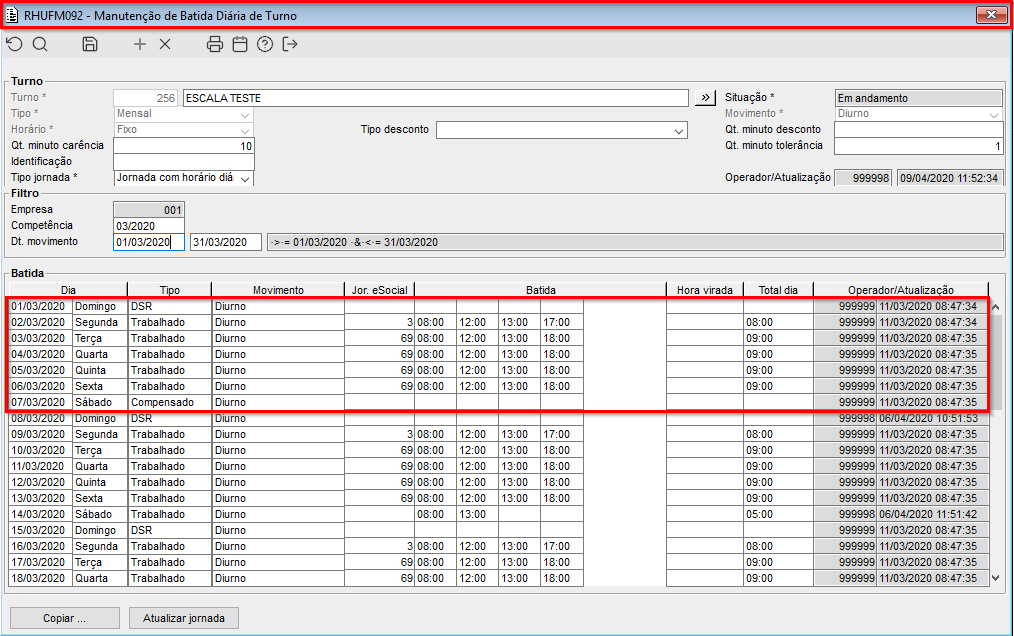Click start date field 01/03/2020
This screenshot has width=1014, height=636.
tap(149, 242)
